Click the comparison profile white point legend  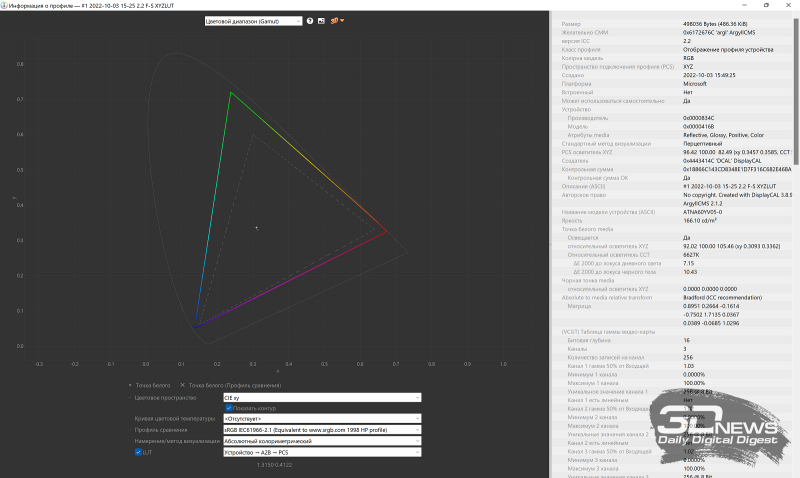[x=212, y=384]
